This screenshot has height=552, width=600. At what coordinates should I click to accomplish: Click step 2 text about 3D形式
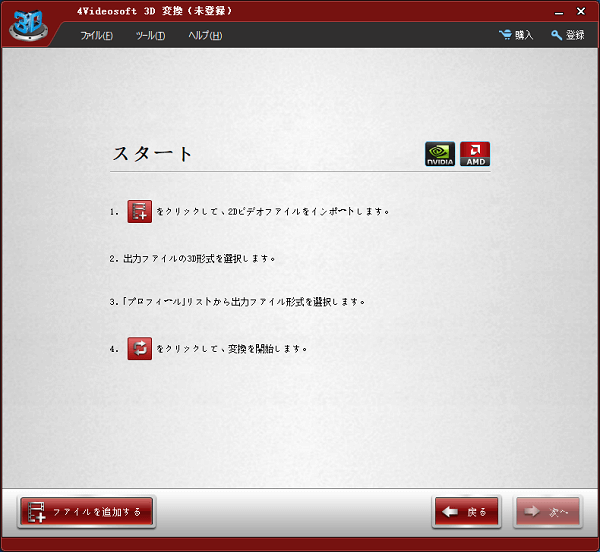[192, 259]
